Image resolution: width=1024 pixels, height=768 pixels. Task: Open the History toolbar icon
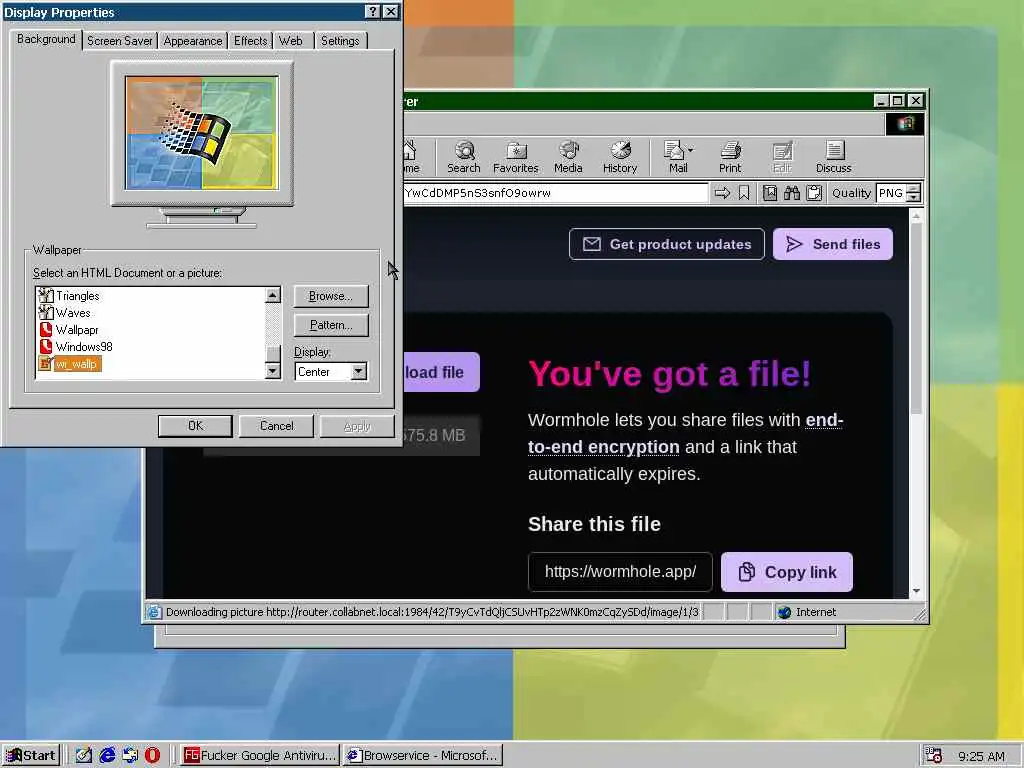[620, 157]
